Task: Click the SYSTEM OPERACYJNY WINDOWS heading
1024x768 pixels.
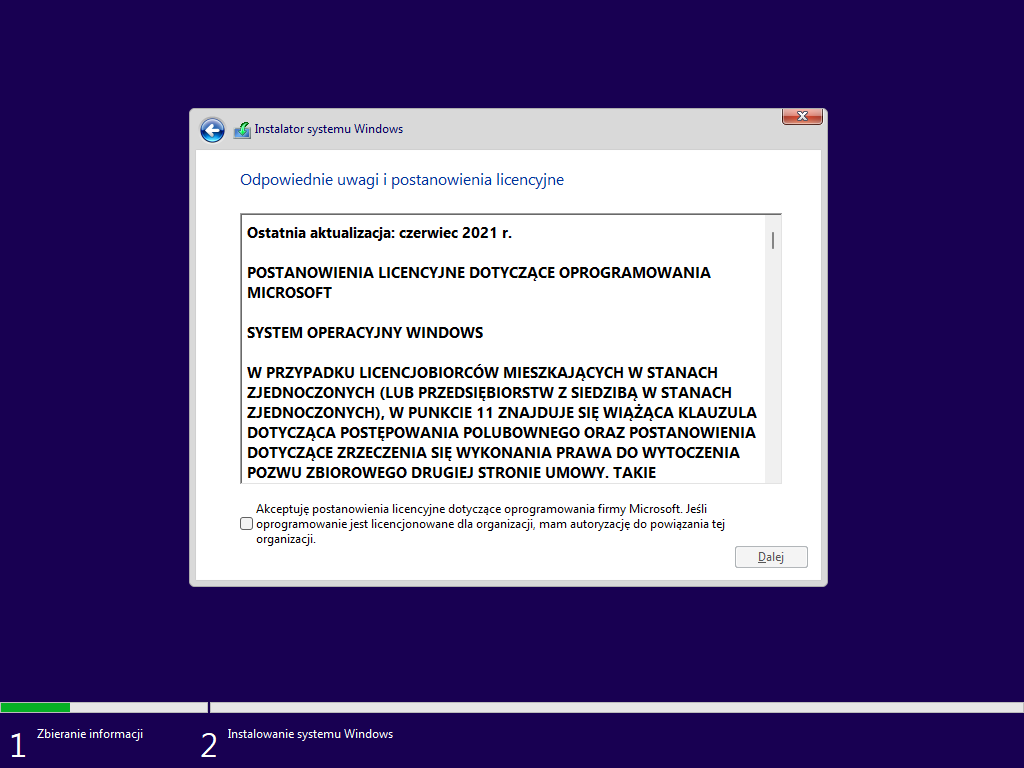Action: 365,332
